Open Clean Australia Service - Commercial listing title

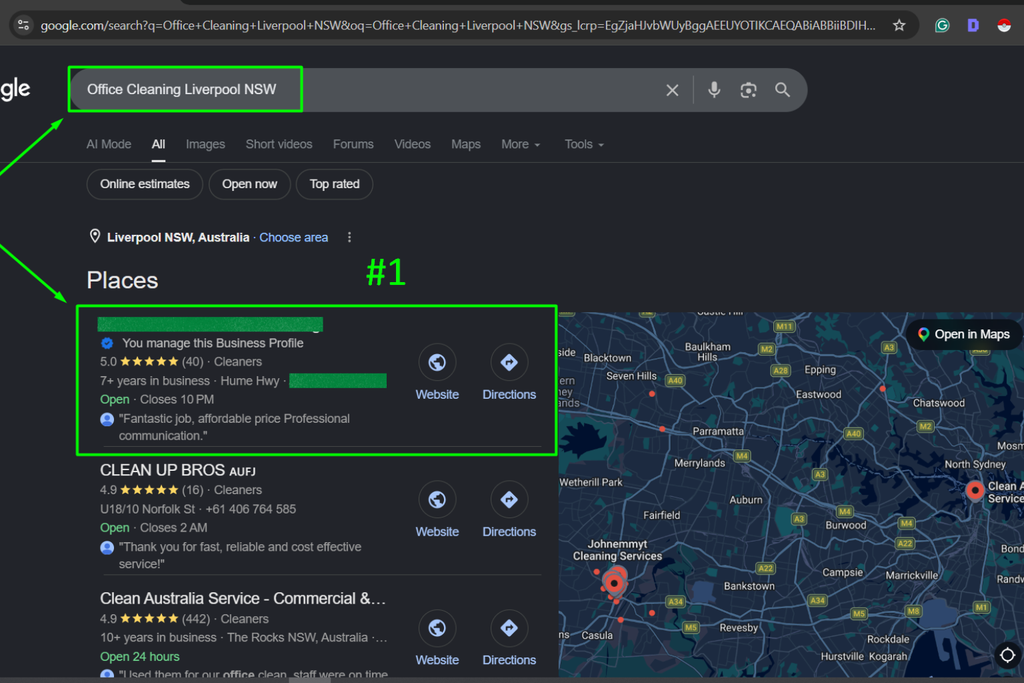[x=243, y=599]
